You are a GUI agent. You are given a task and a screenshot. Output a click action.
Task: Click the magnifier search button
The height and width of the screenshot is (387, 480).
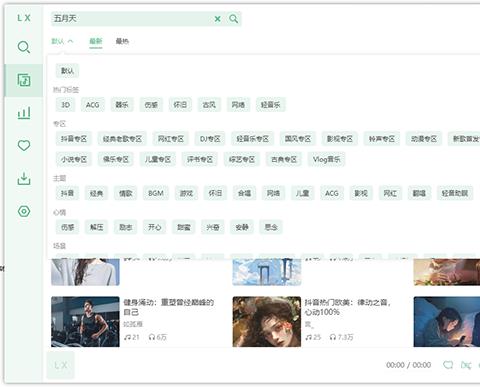click(x=234, y=19)
